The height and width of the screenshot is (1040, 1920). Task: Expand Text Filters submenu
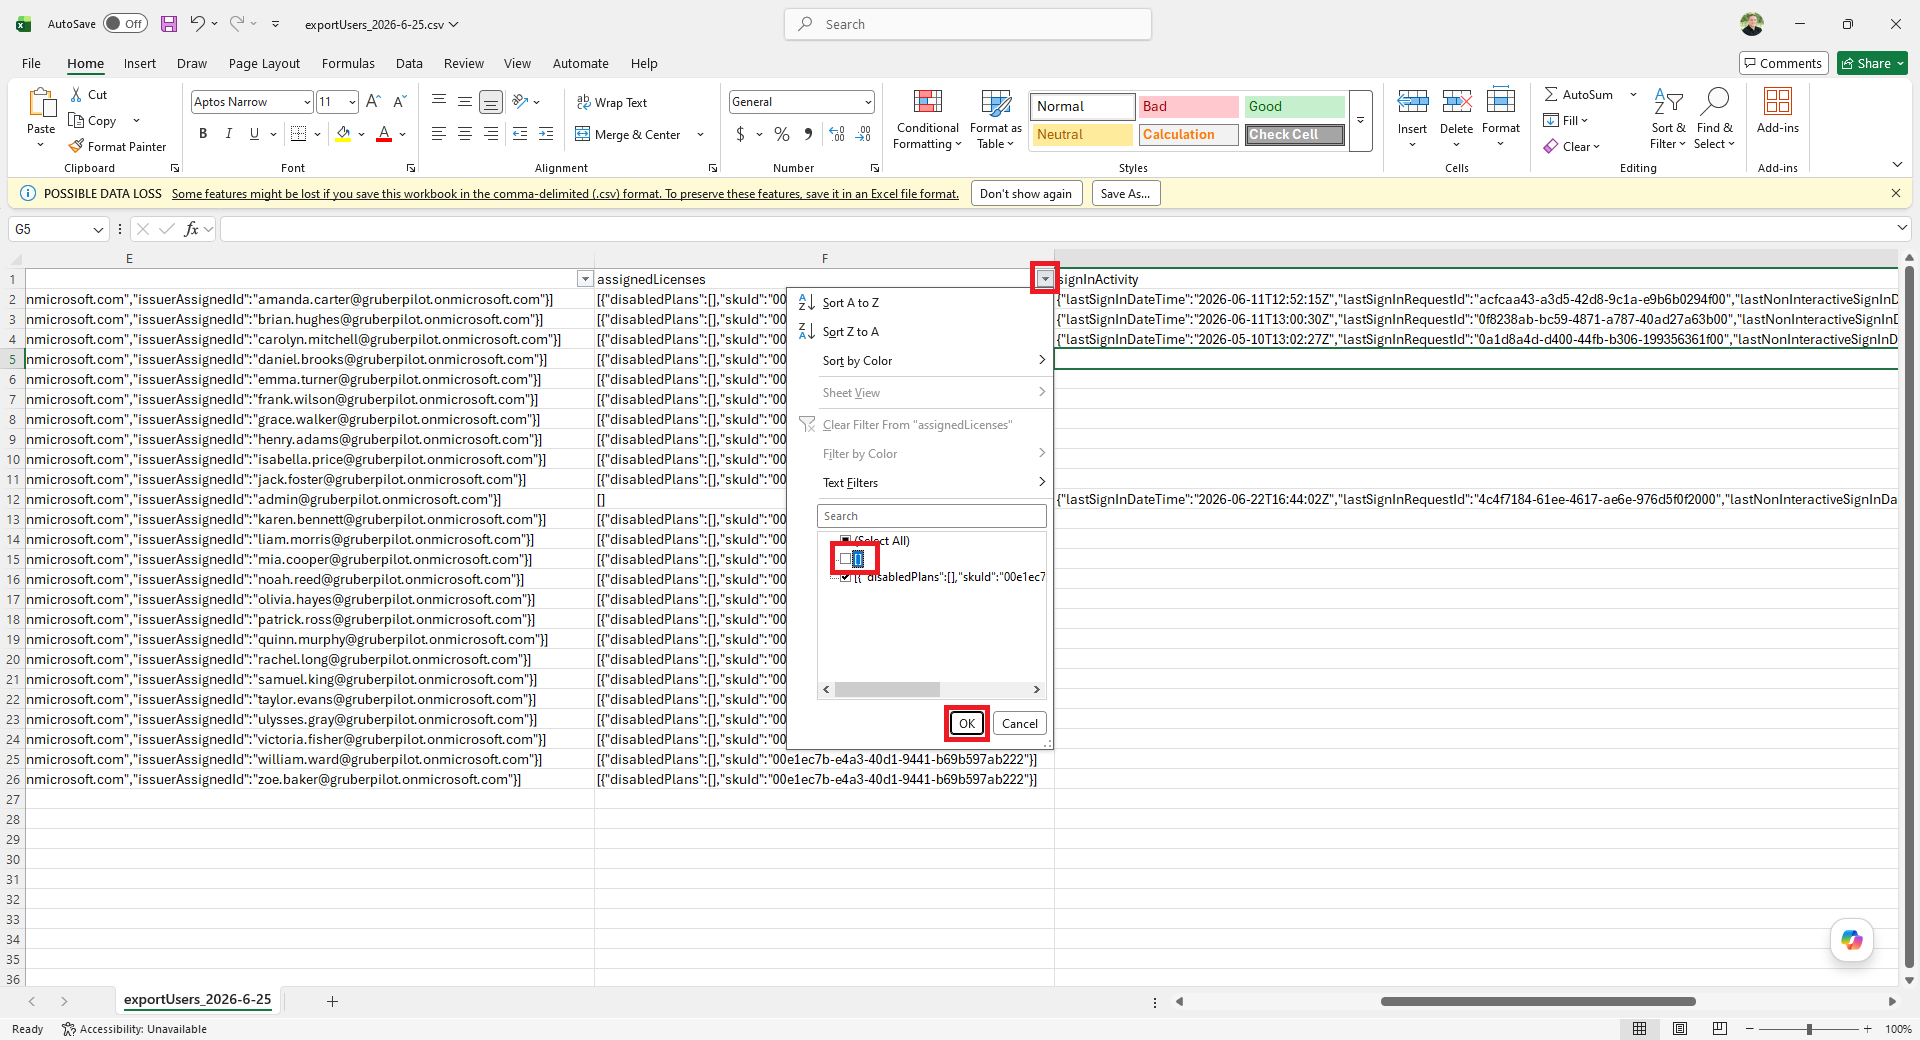[x=933, y=483]
